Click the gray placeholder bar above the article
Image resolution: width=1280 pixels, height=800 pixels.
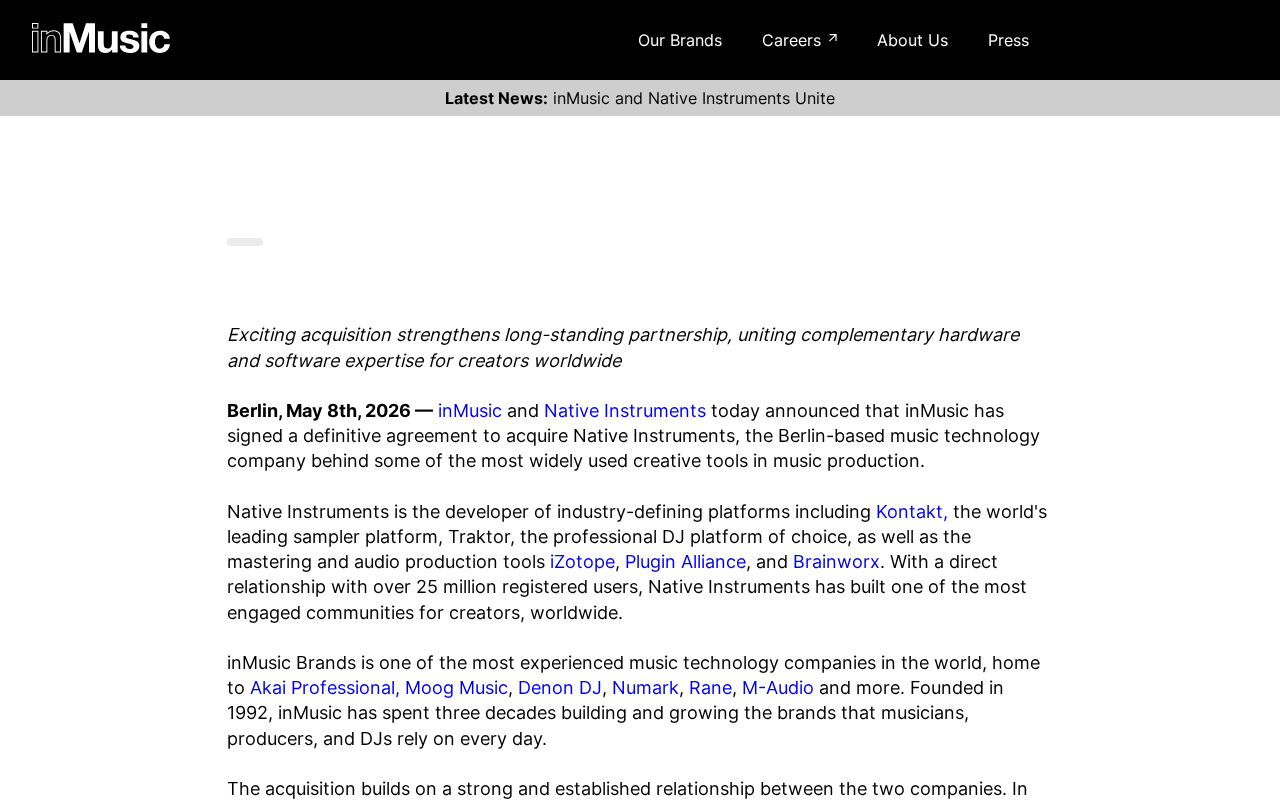[245, 242]
